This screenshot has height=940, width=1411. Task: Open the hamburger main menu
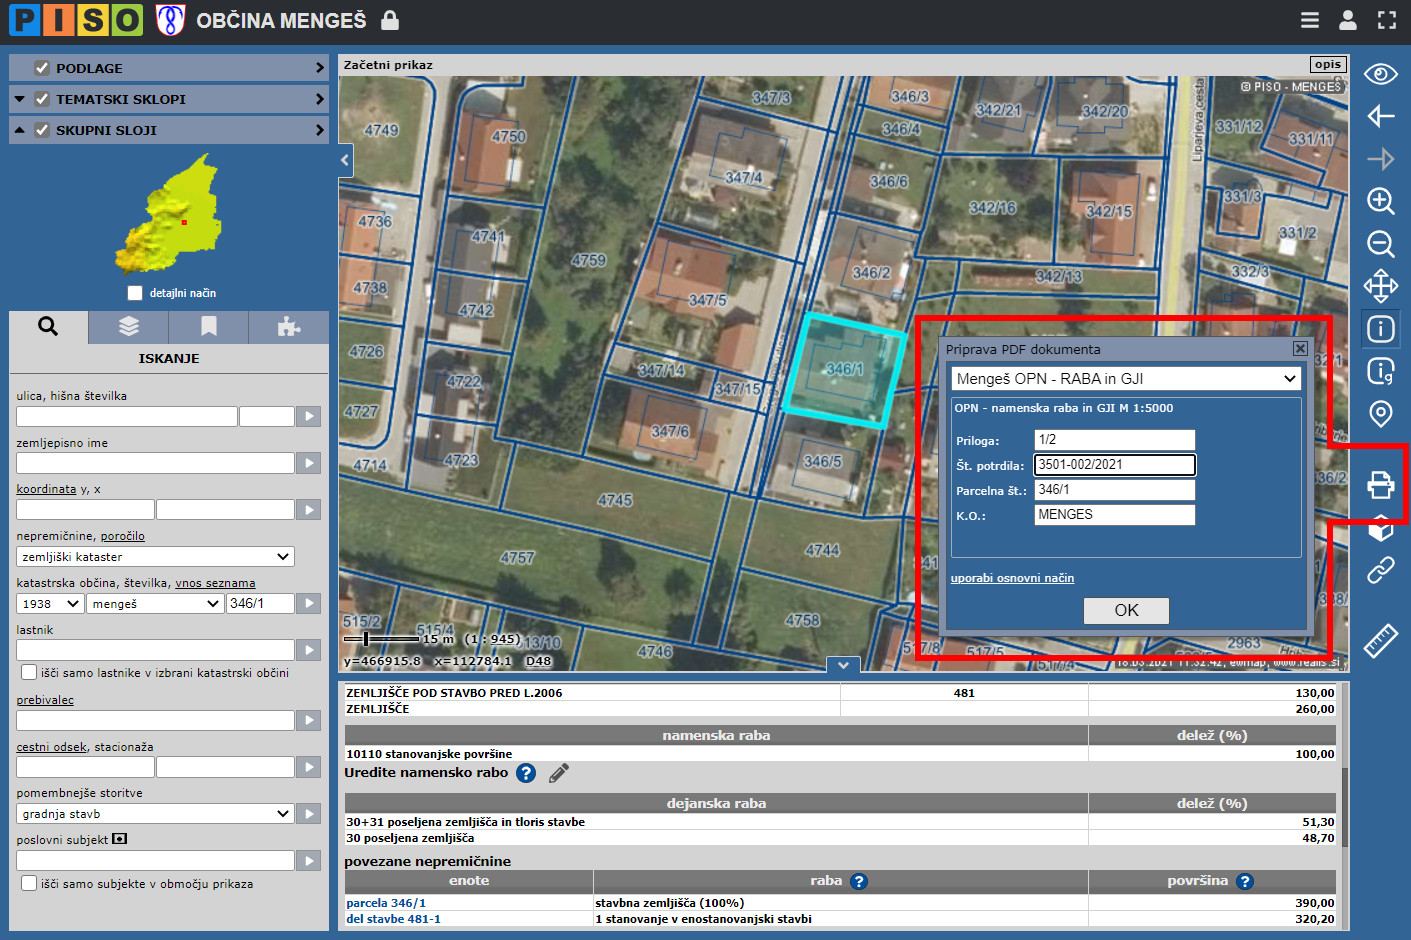click(1309, 20)
